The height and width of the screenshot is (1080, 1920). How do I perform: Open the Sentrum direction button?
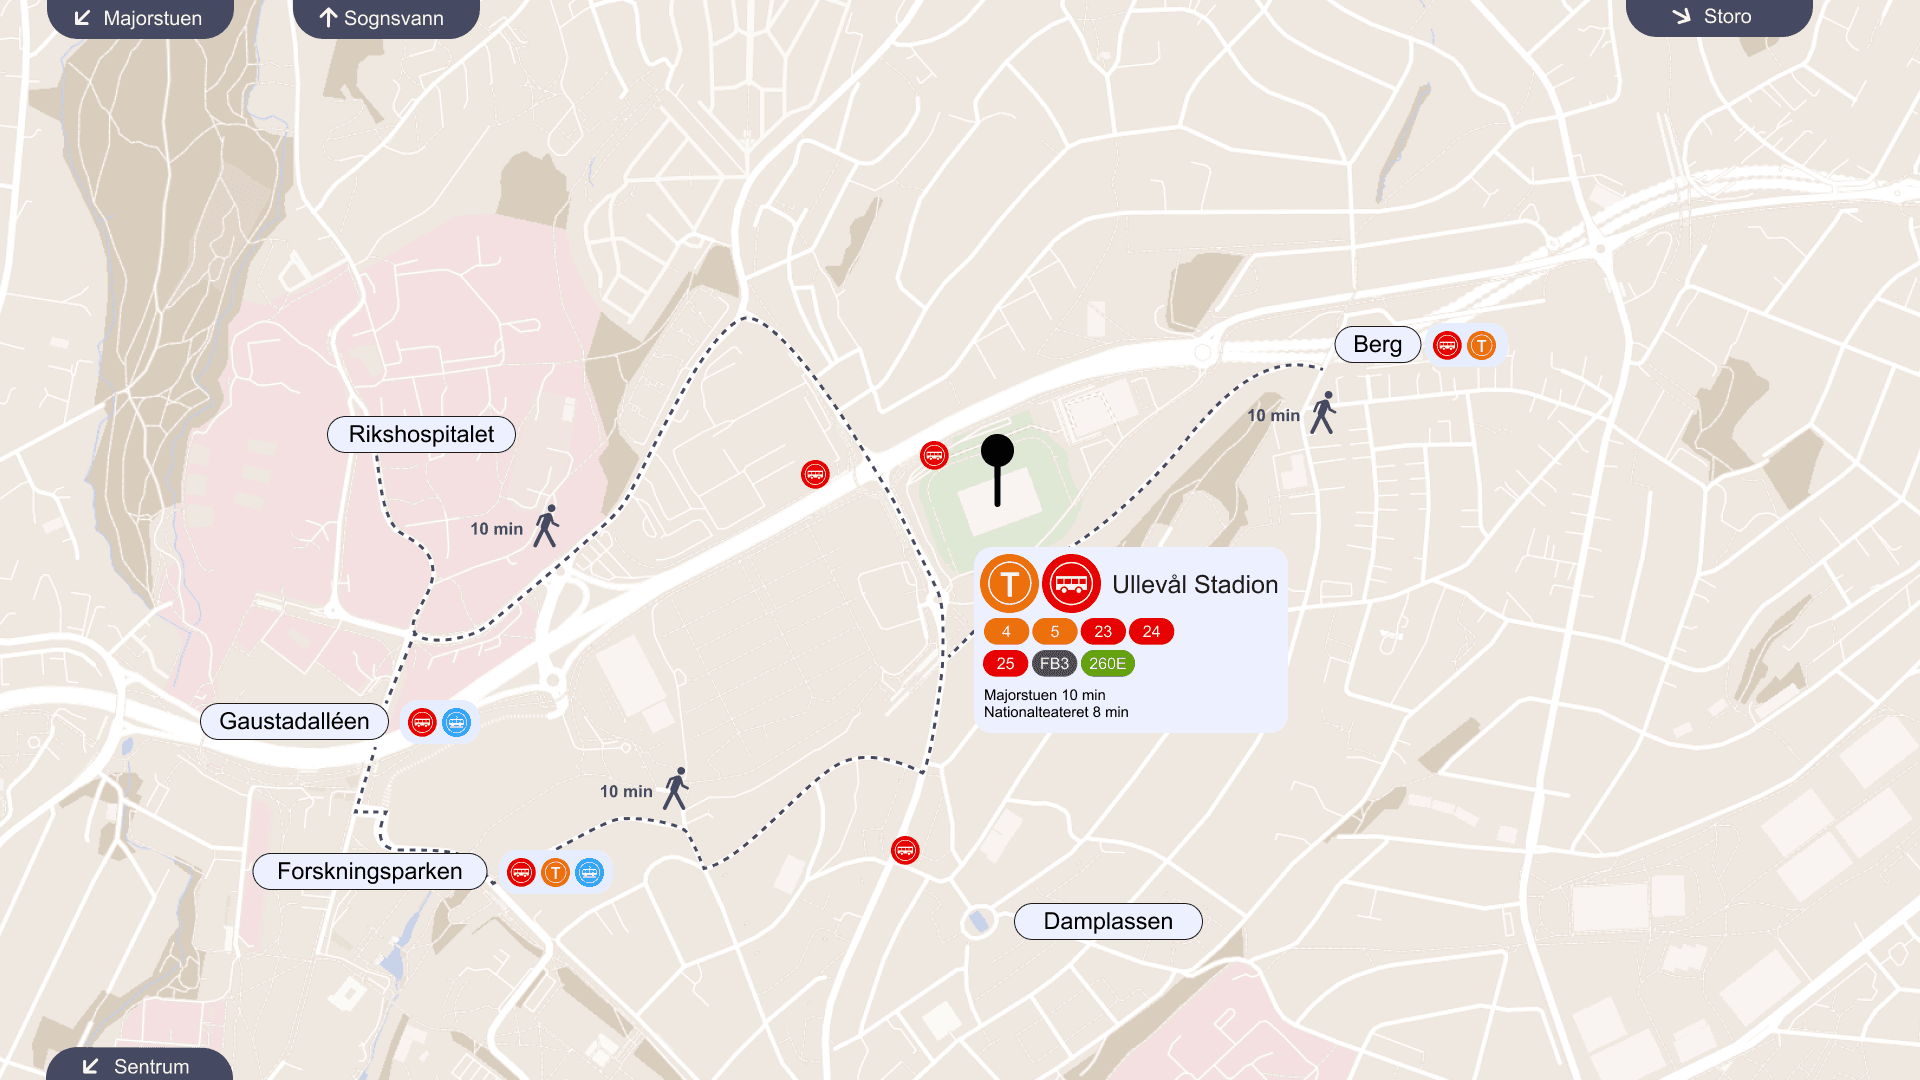pos(139,1065)
